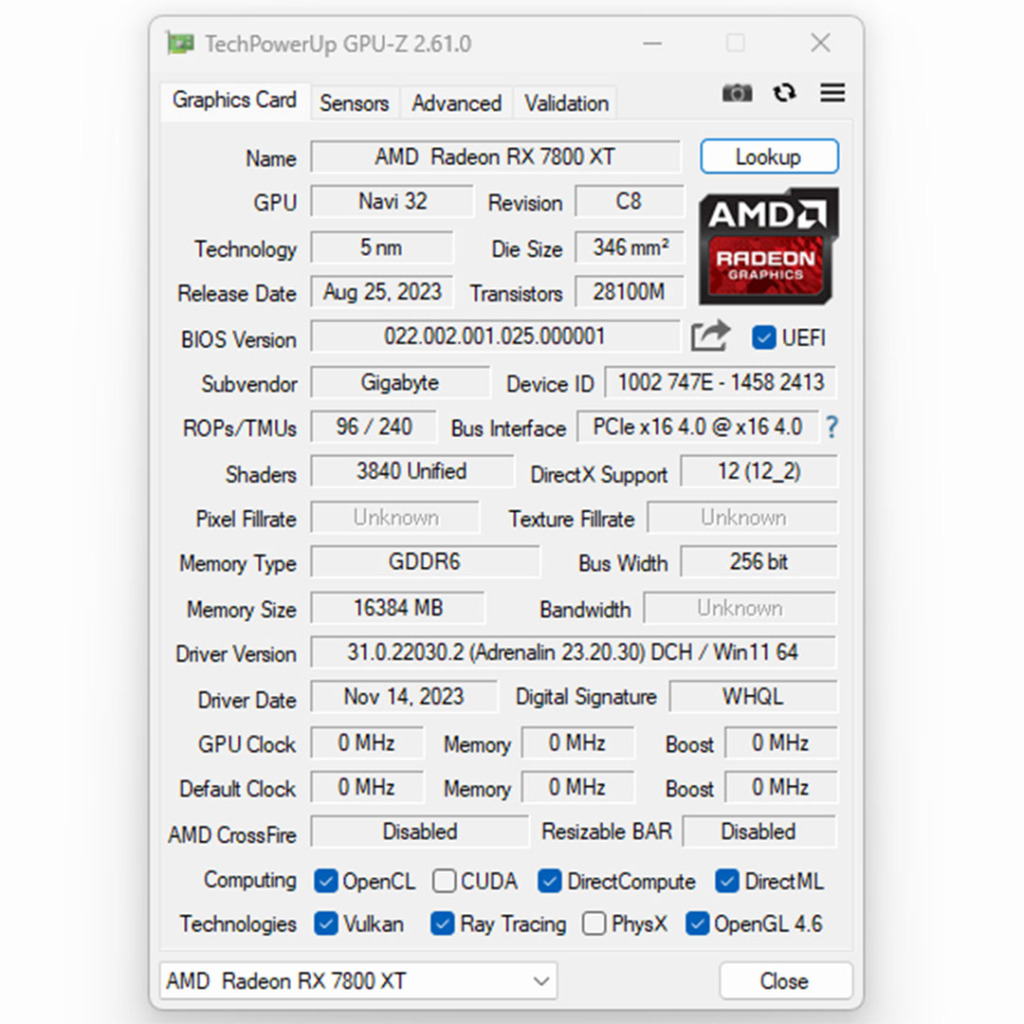Click the Default Clock row Memory field

(577, 788)
